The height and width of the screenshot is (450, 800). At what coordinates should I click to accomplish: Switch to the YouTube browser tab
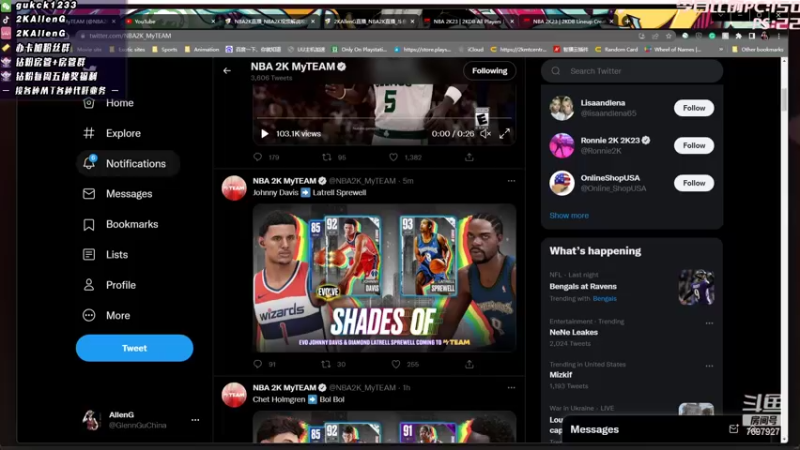167,21
